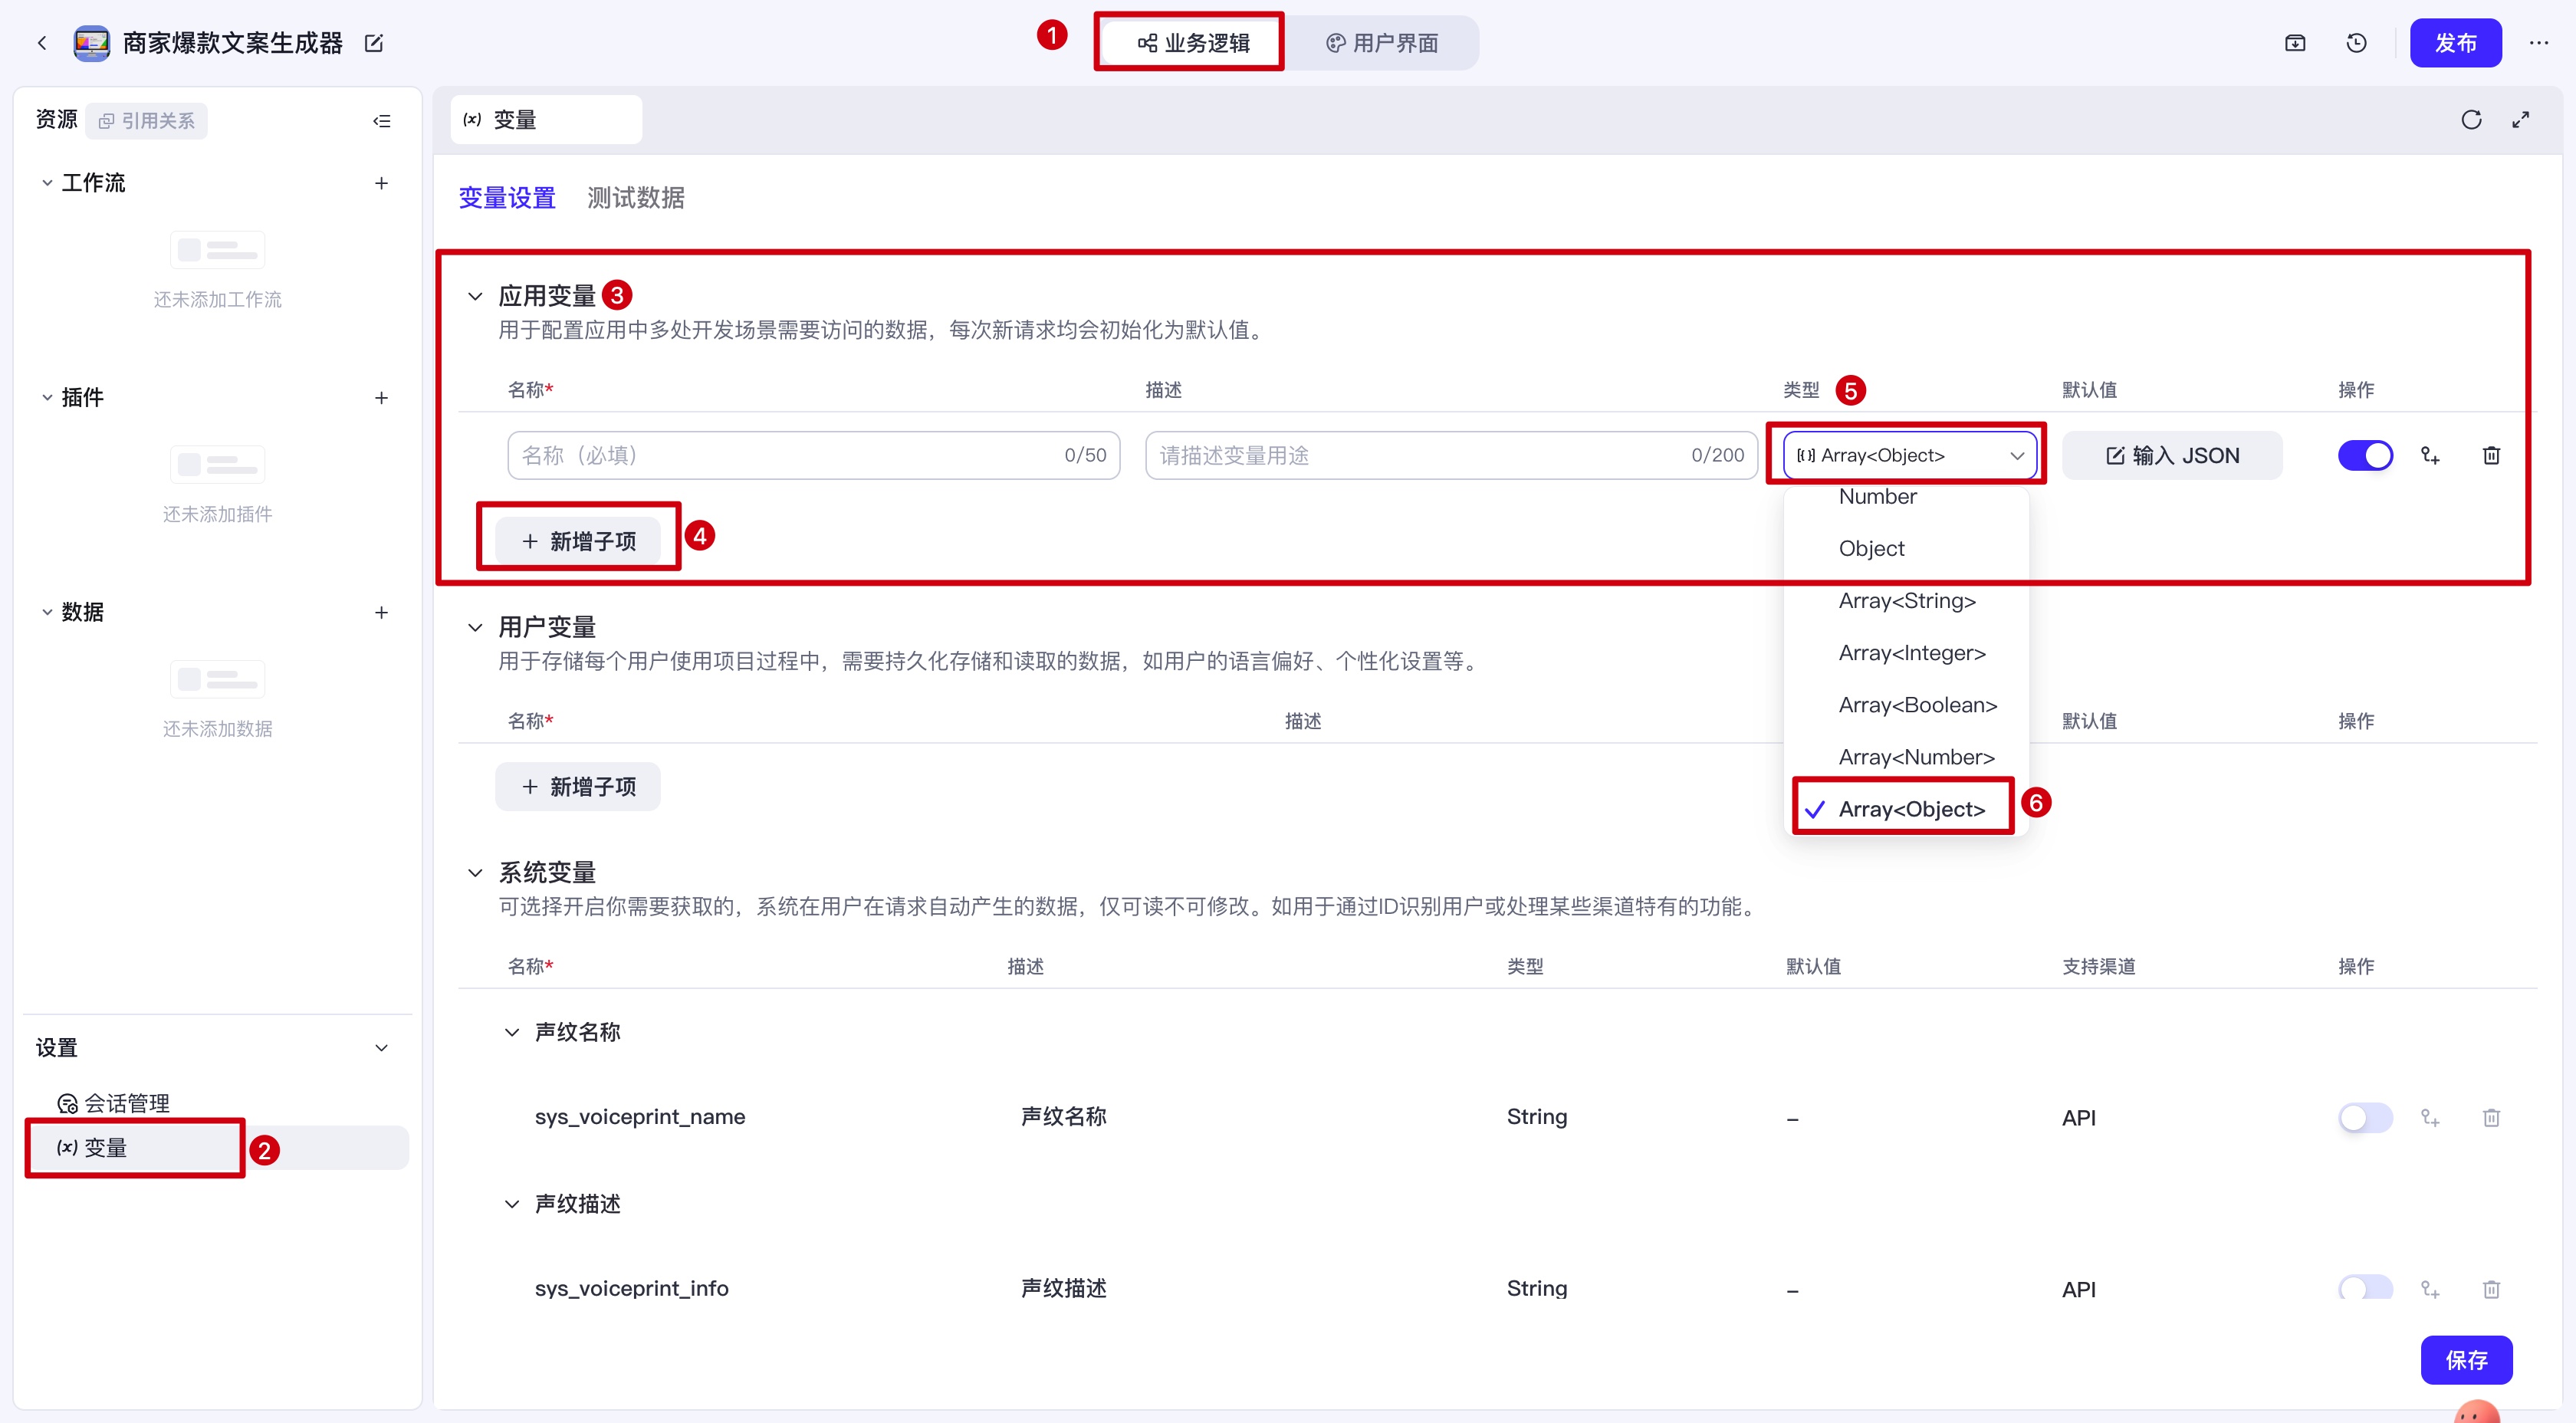
Task: Click the 输入 JSON button
Action: [2172, 456]
